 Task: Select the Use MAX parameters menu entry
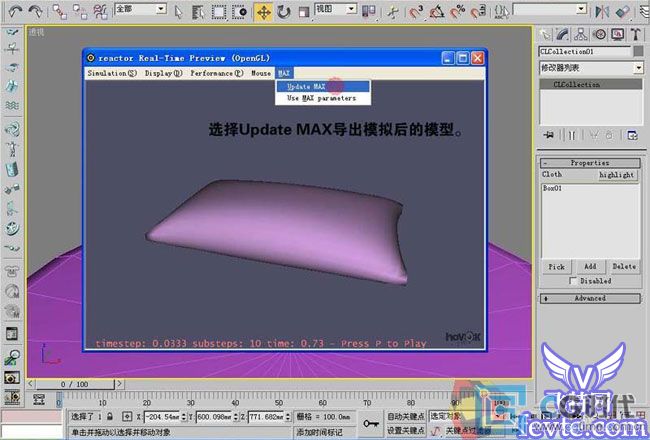[323, 98]
